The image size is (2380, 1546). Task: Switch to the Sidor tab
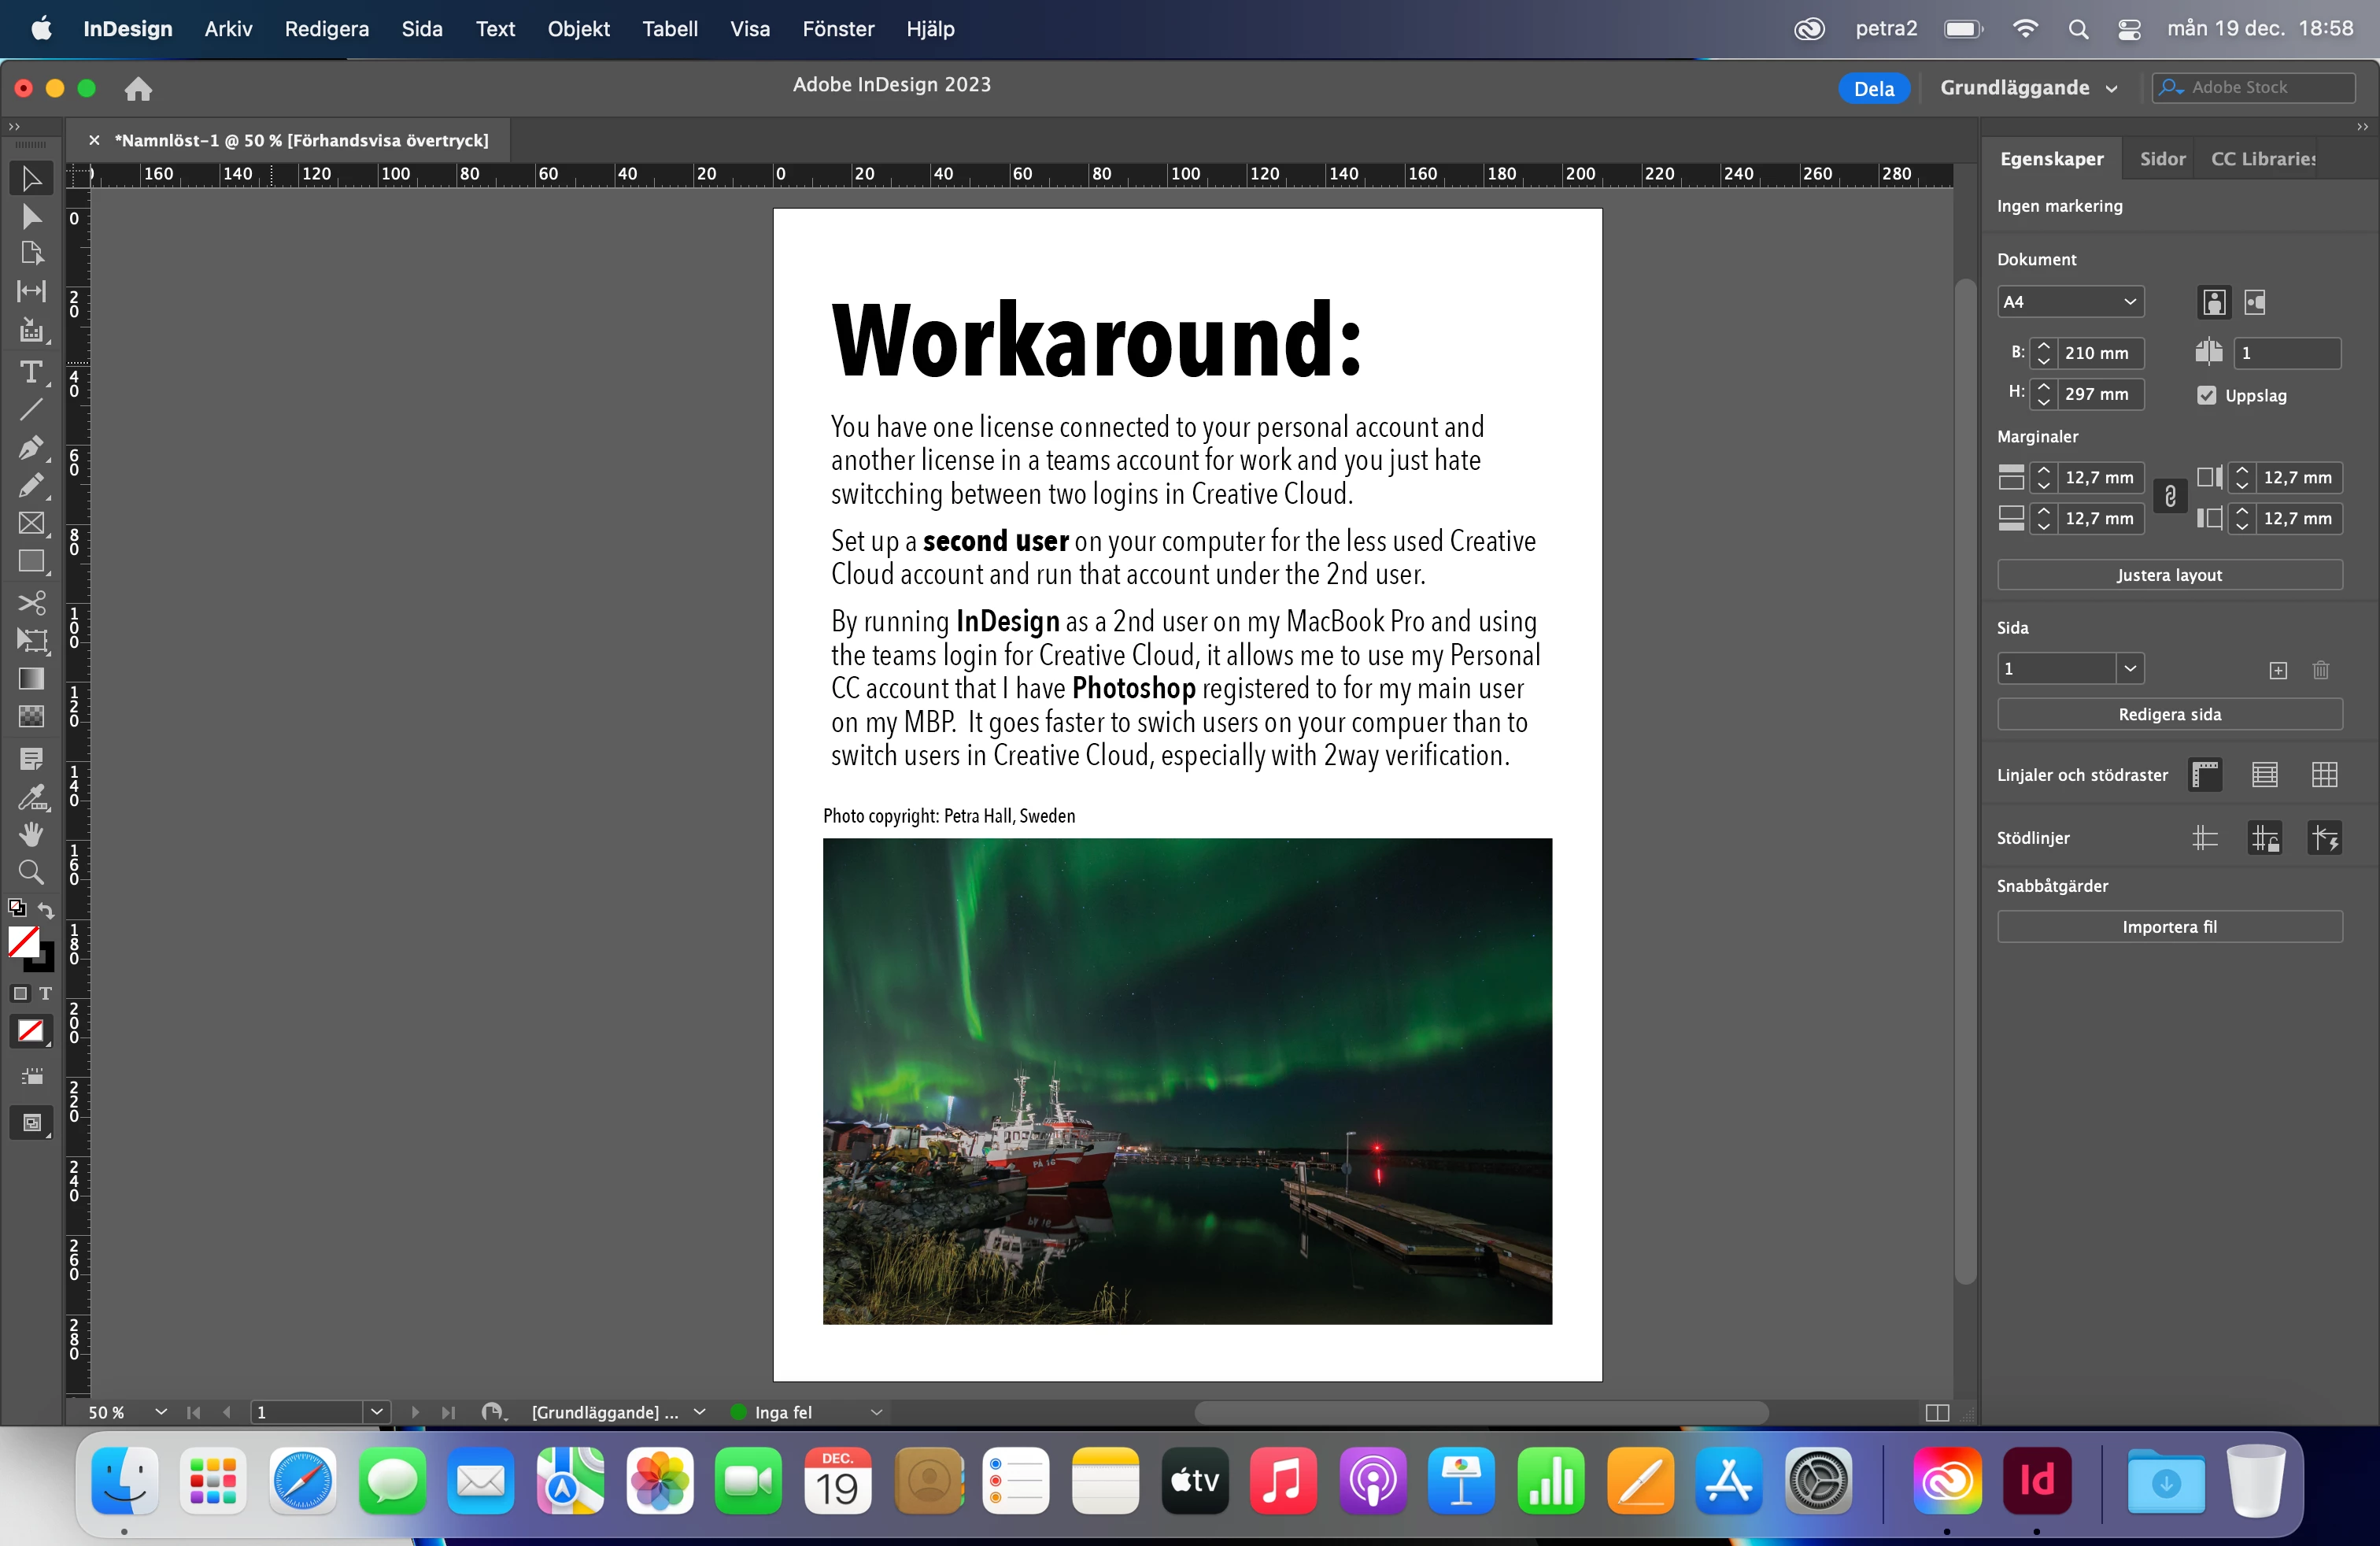tap(2162, 159)
